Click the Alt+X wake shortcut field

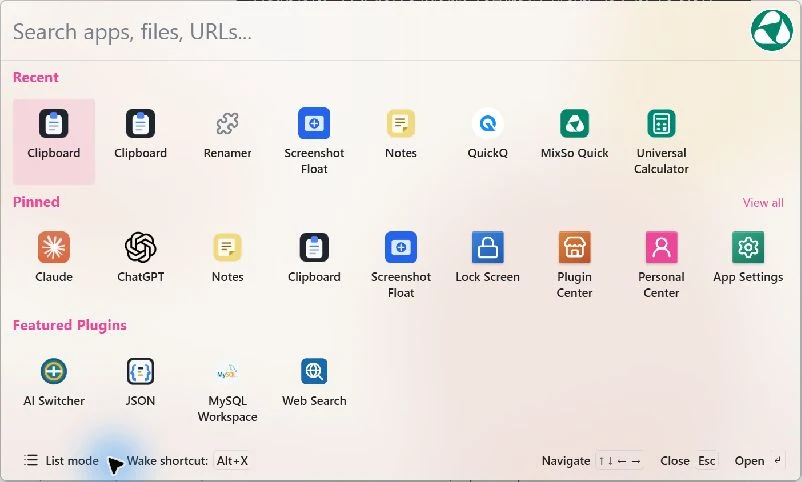point(232,461)
